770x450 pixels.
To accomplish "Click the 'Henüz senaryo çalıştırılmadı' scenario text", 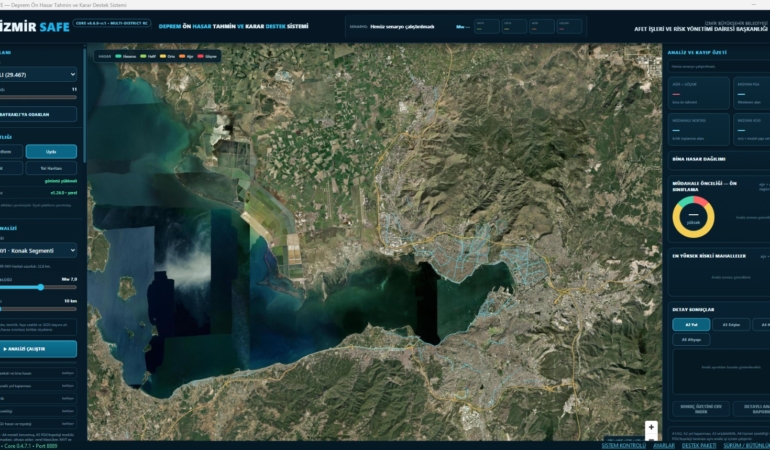I will pos(402,27).
